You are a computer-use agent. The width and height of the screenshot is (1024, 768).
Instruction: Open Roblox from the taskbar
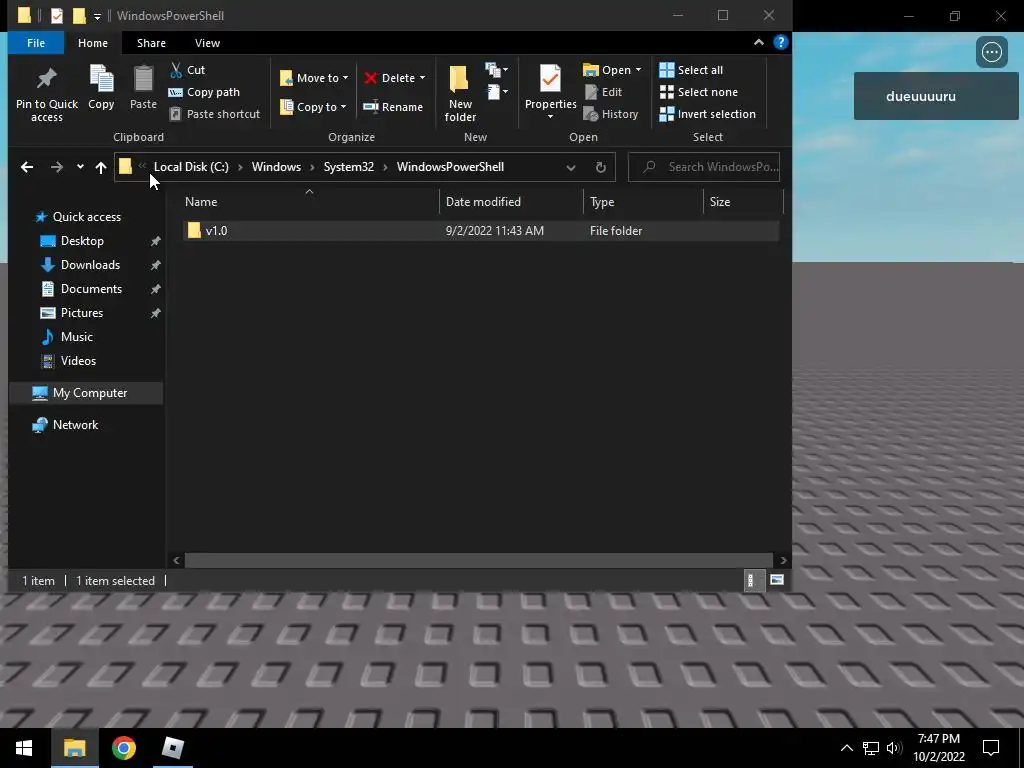(x=172, y=748)
